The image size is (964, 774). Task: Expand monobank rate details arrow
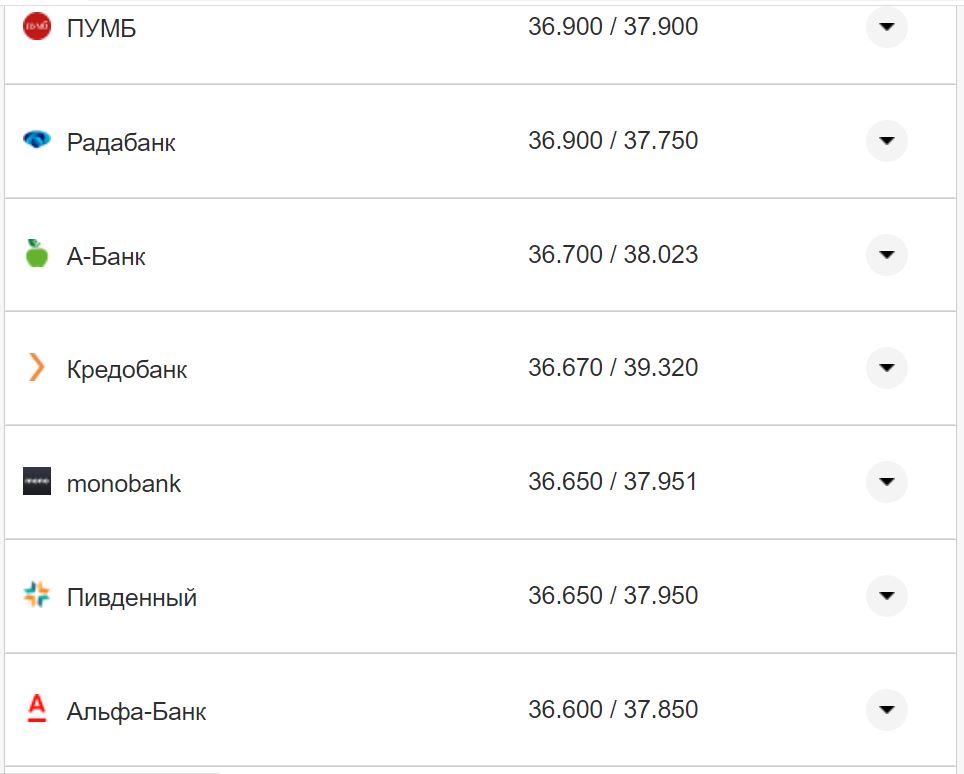tap(886, 482)
